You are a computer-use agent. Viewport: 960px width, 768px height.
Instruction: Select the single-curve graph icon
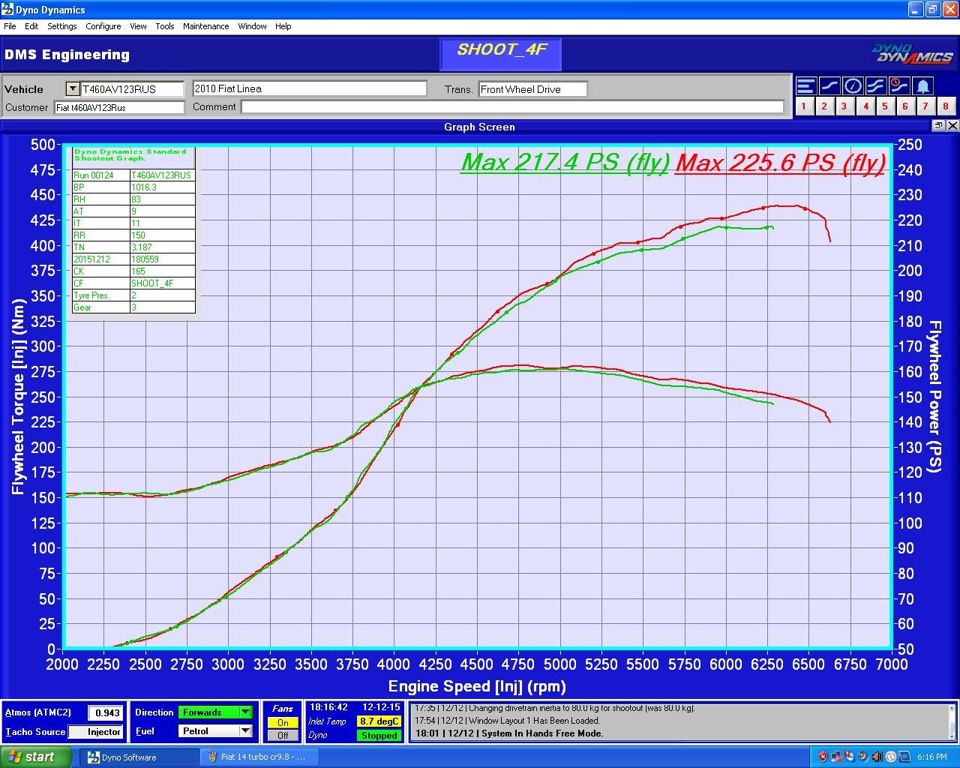[x=829, y=86]
